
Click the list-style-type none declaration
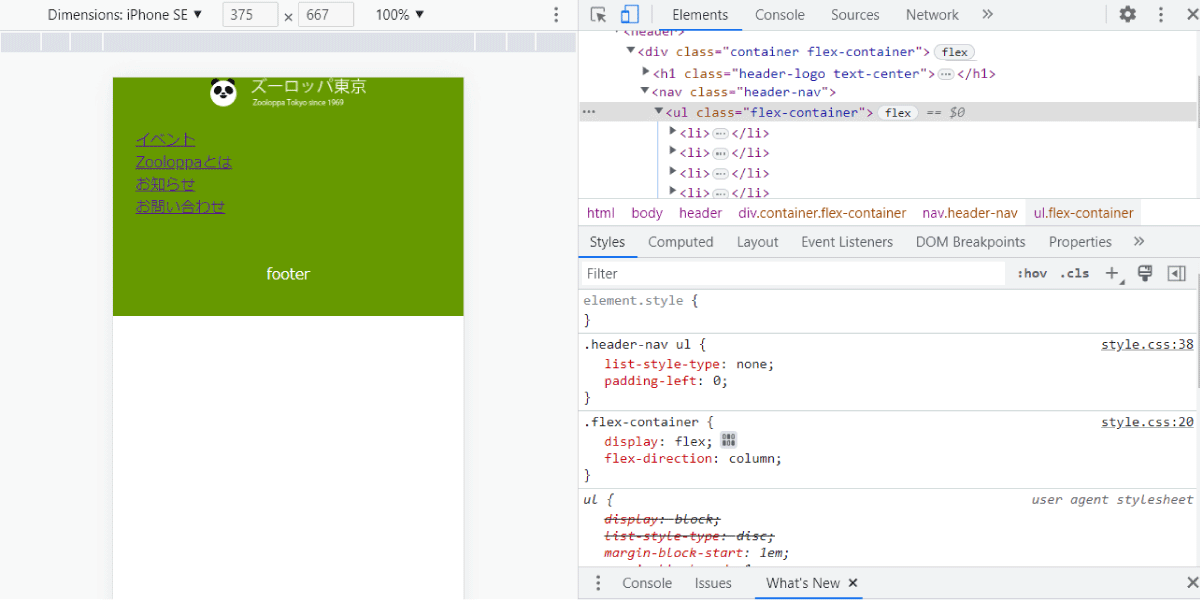click(x=689, y=364)
